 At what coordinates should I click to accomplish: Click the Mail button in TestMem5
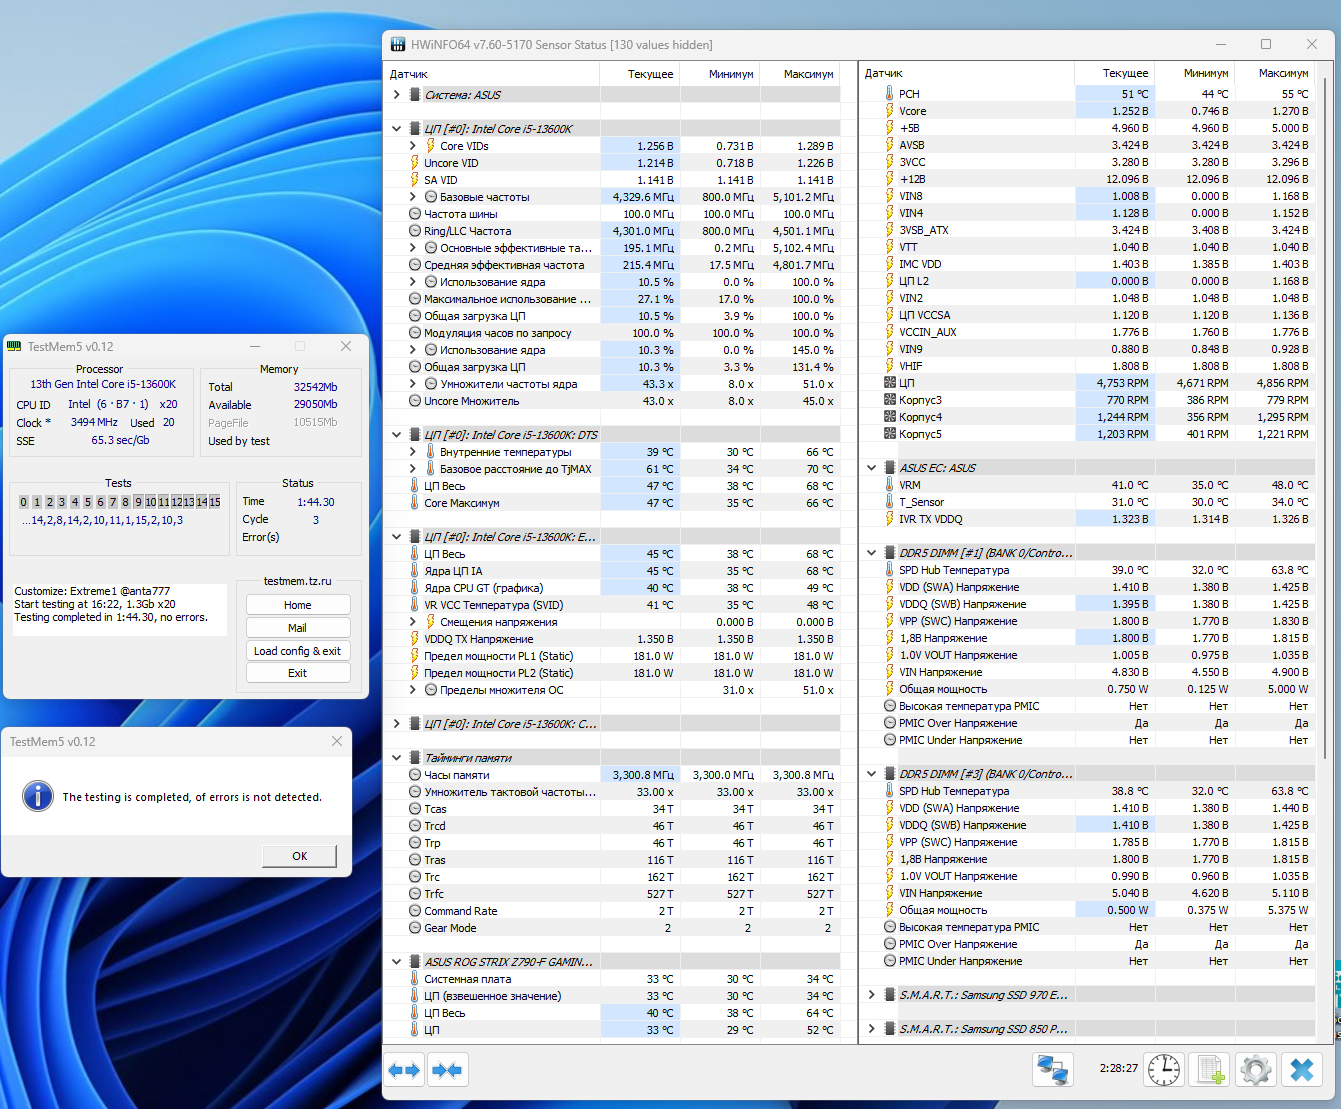pos(298,628)
